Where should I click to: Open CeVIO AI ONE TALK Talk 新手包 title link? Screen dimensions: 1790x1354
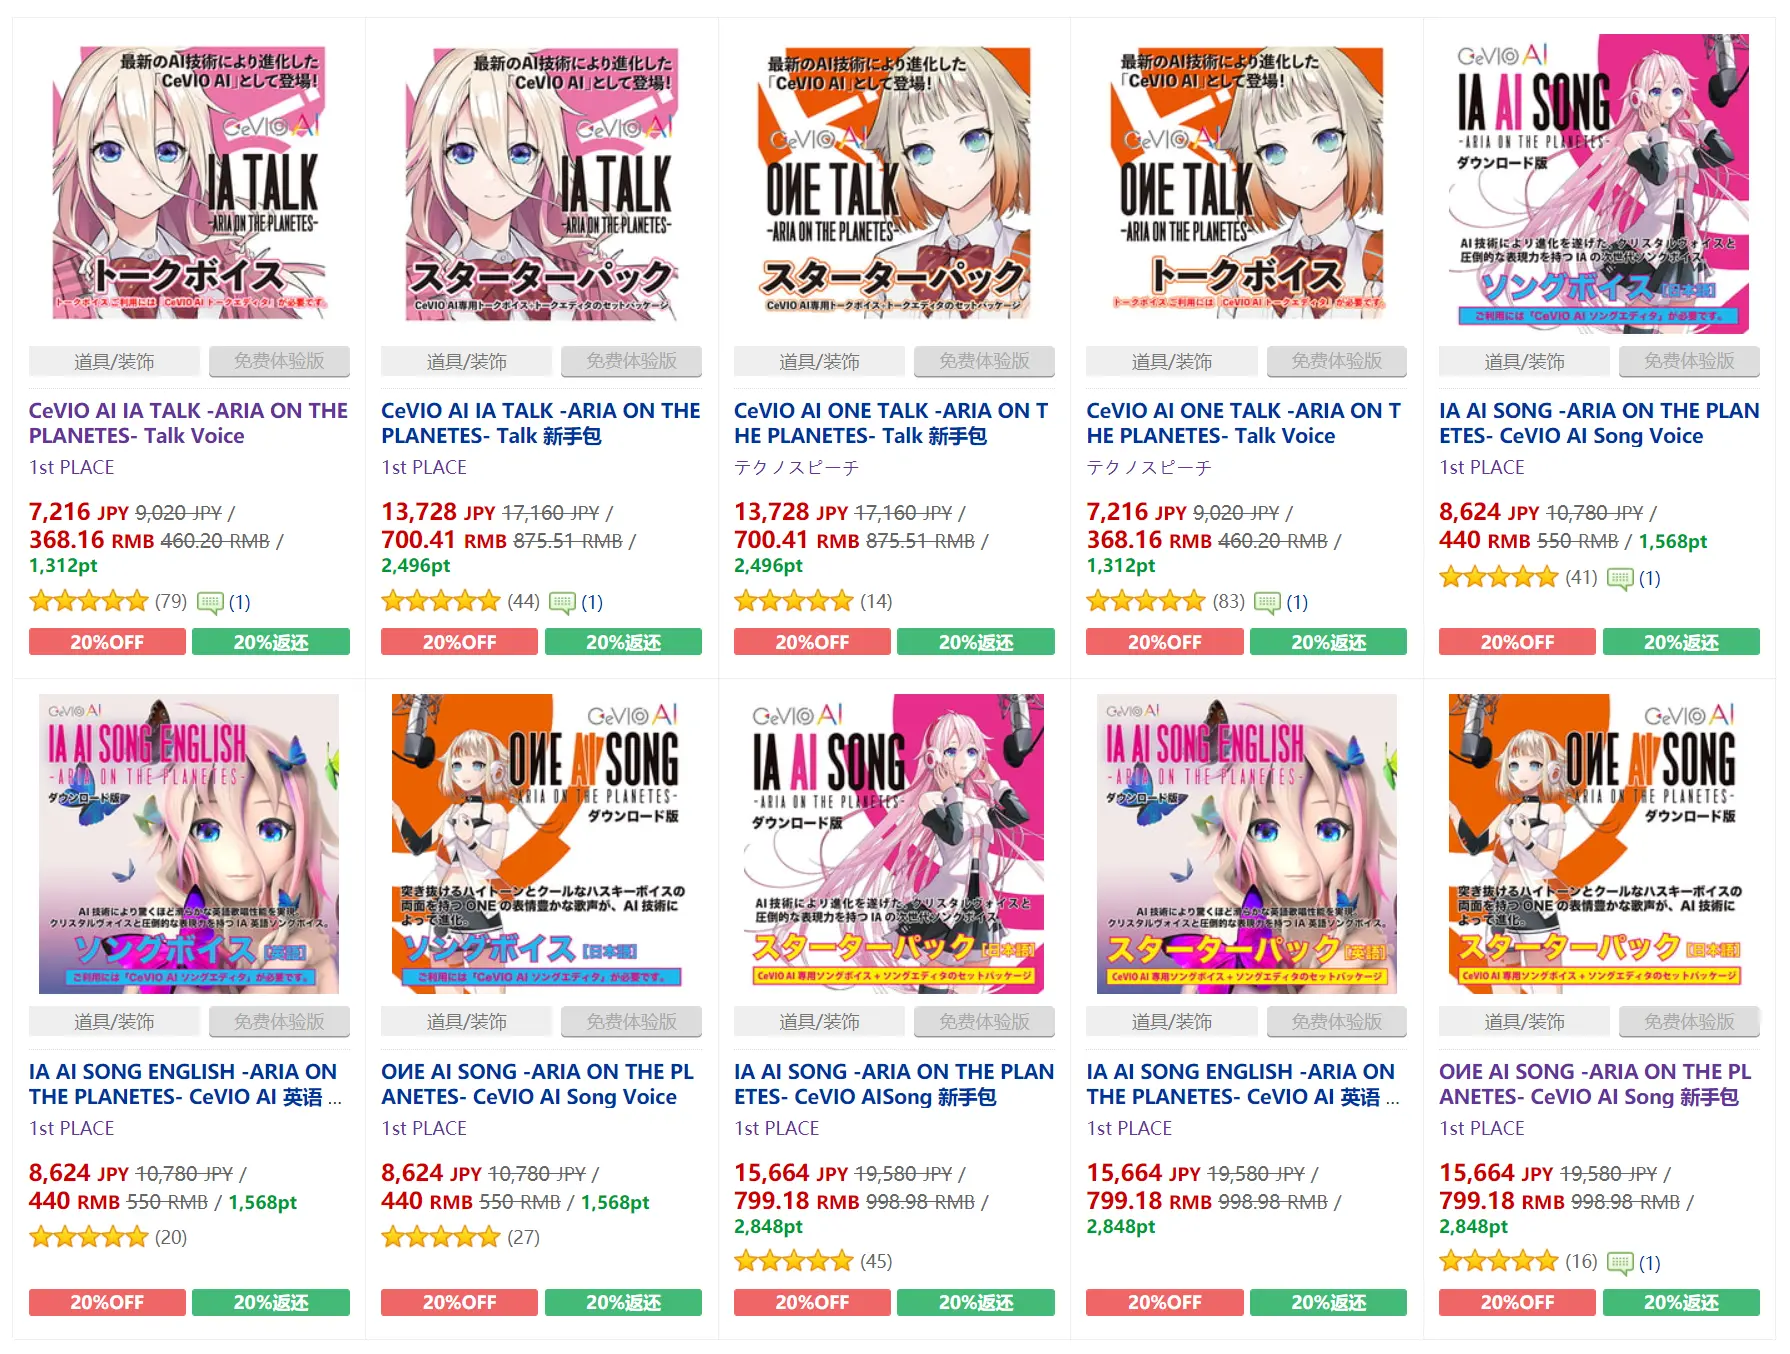[x=891, y=423]
